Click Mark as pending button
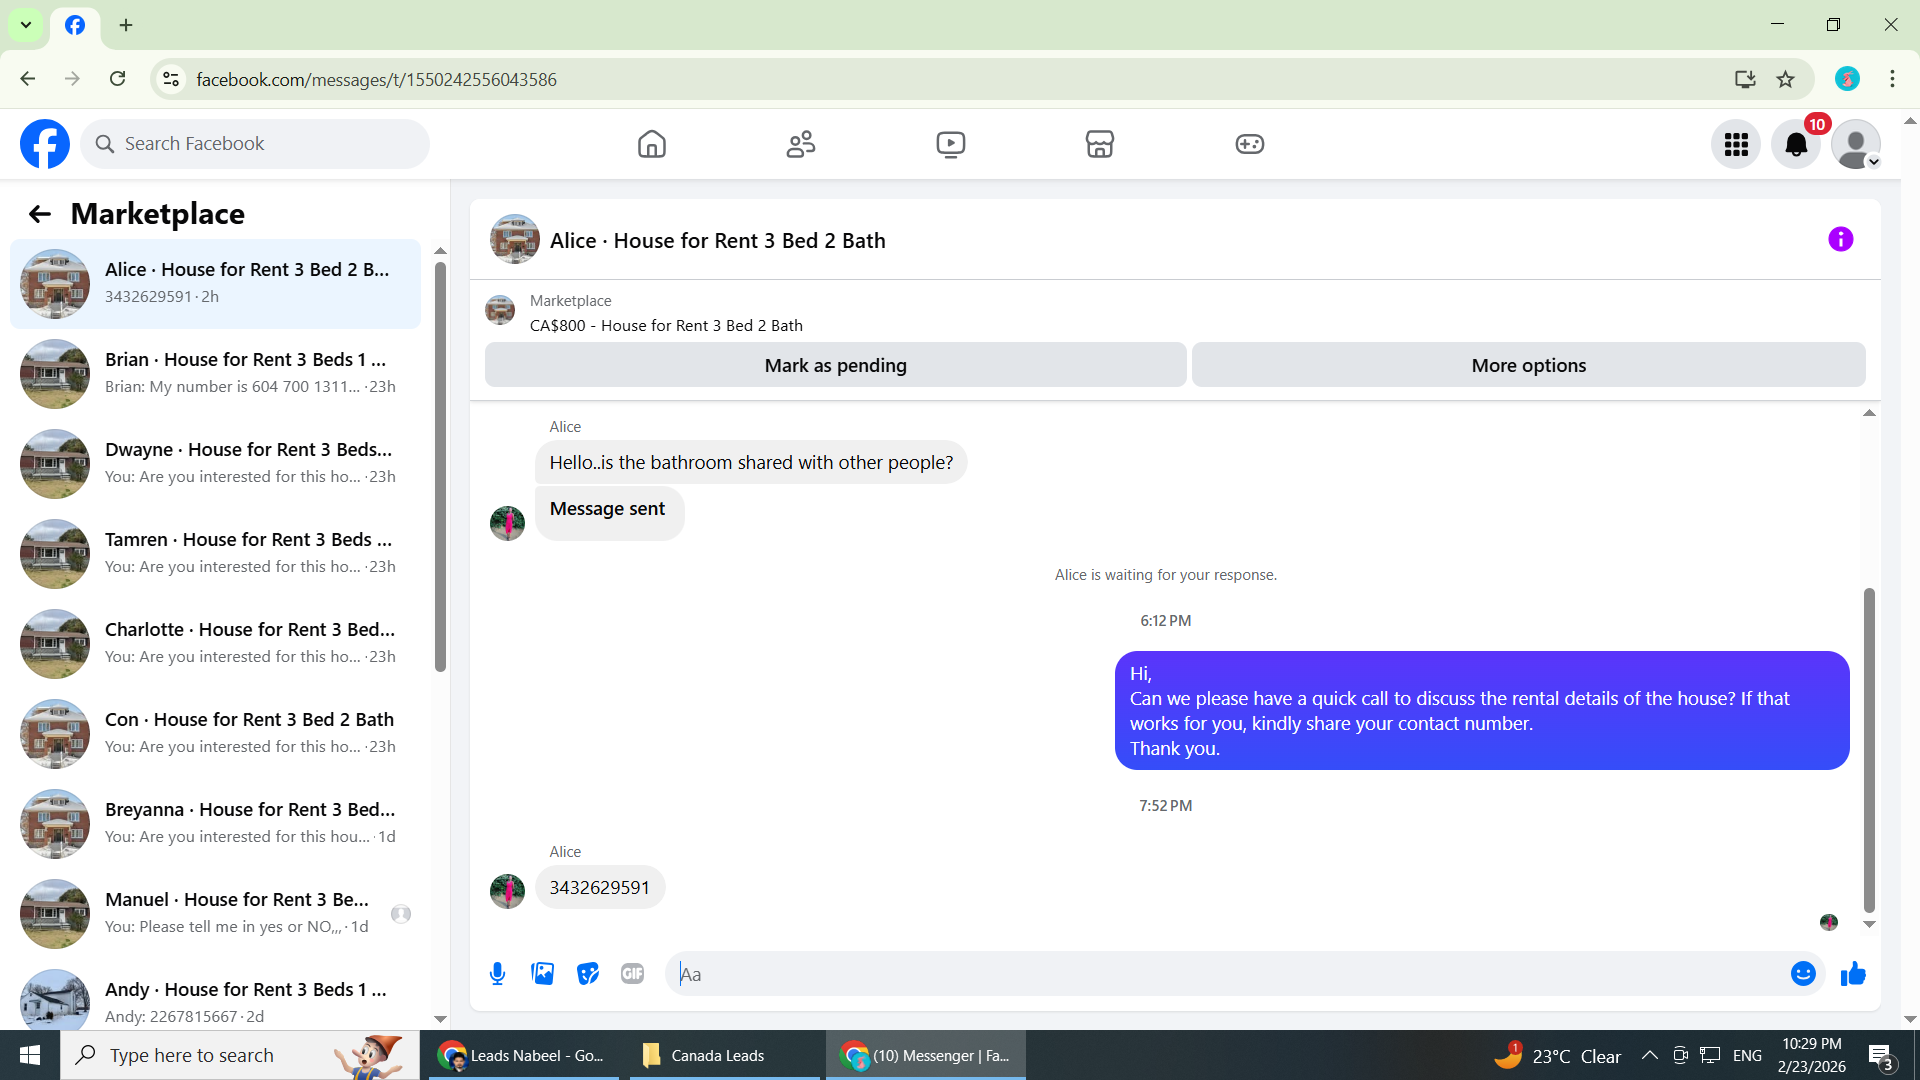The width and height of the screenshot is (1920, 1080). coord(835,366)
